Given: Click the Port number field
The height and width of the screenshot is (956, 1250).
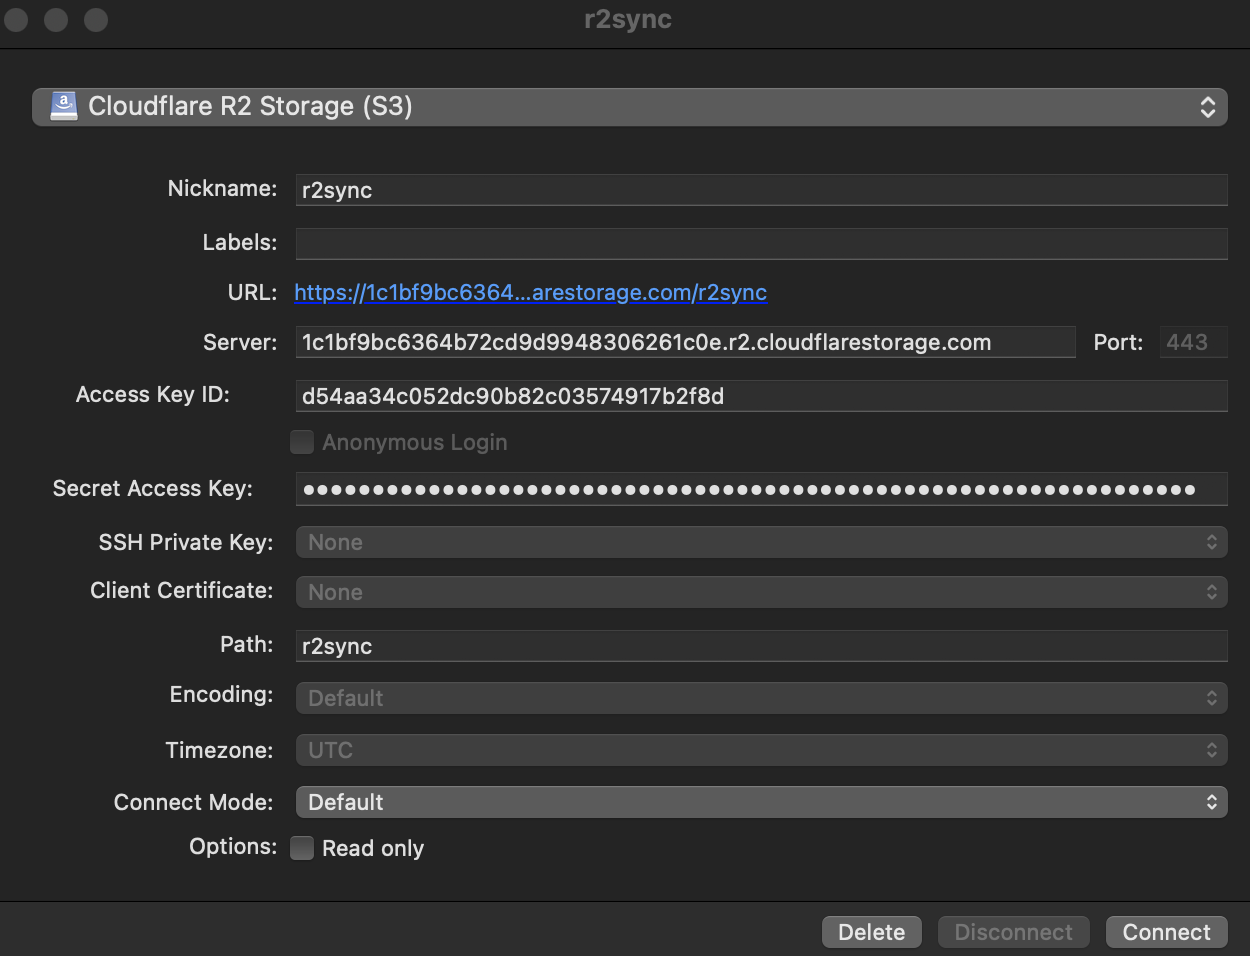Looking at the screenshot, I should pos(1192,342).
